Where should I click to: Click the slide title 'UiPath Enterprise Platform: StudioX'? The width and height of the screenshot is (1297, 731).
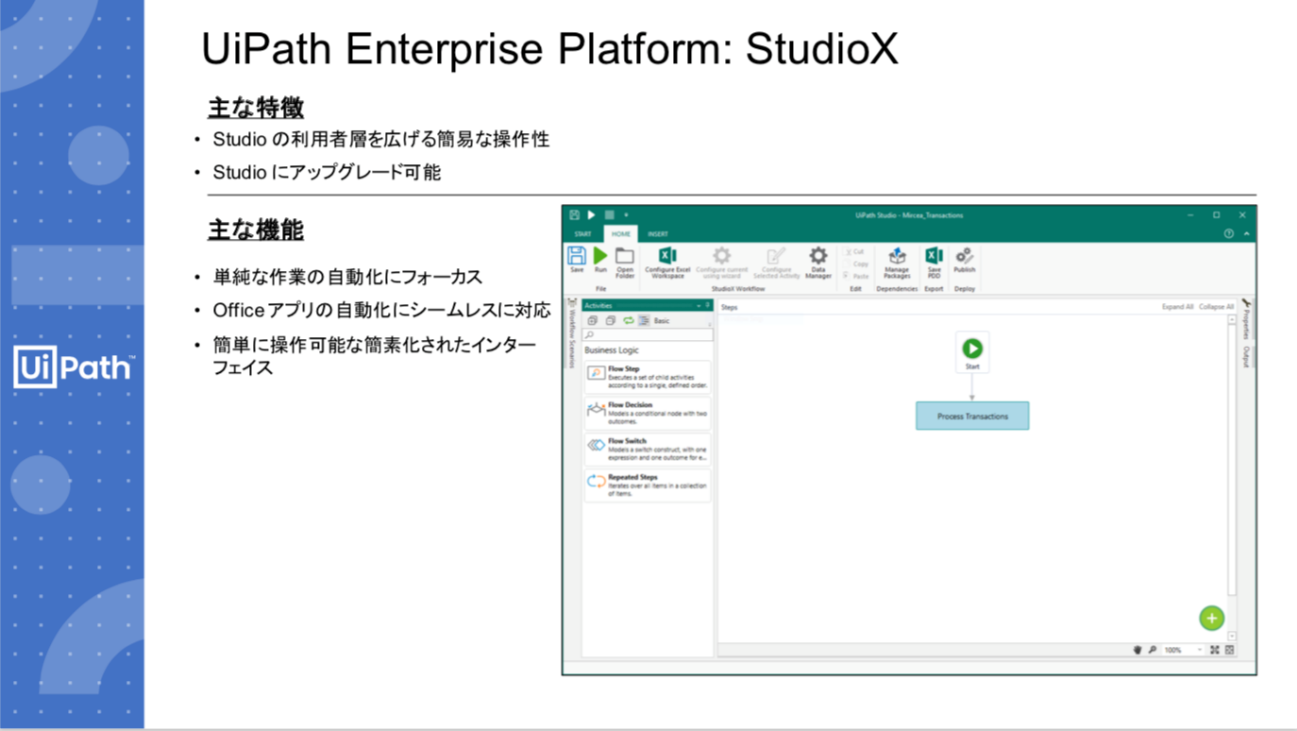550,50
